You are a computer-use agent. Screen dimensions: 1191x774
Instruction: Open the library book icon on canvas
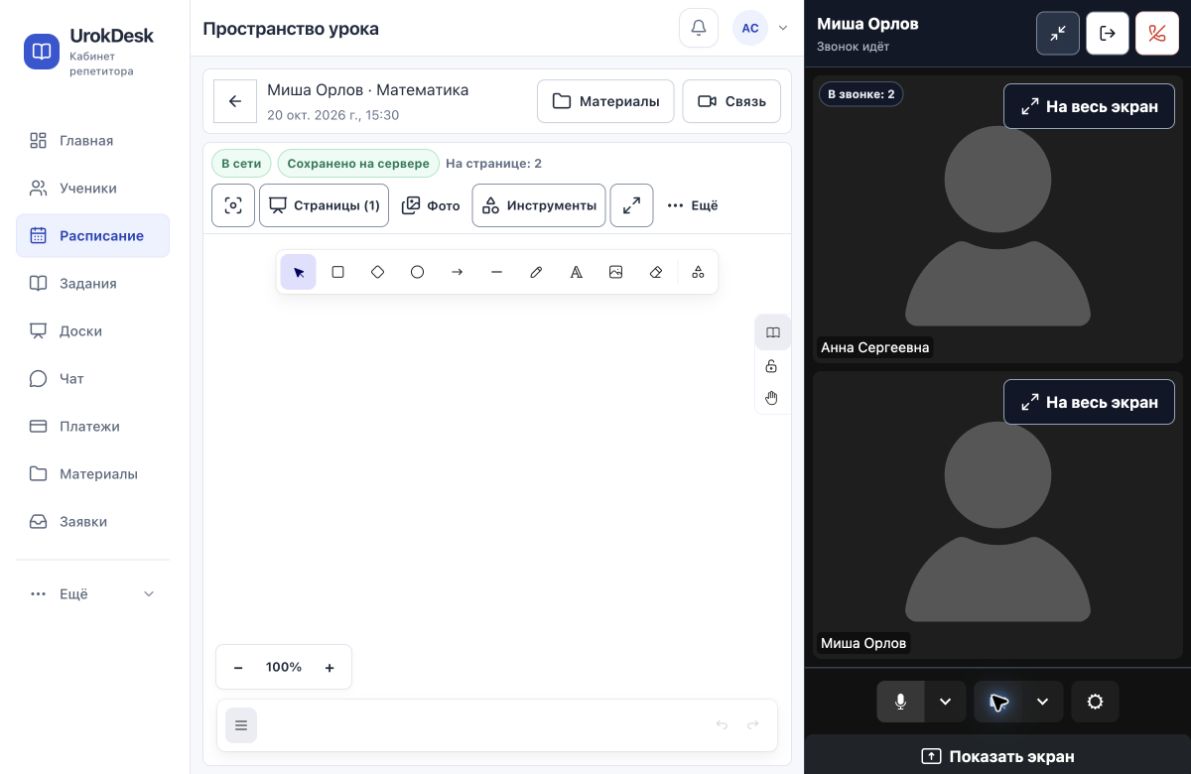click(772, 333)
